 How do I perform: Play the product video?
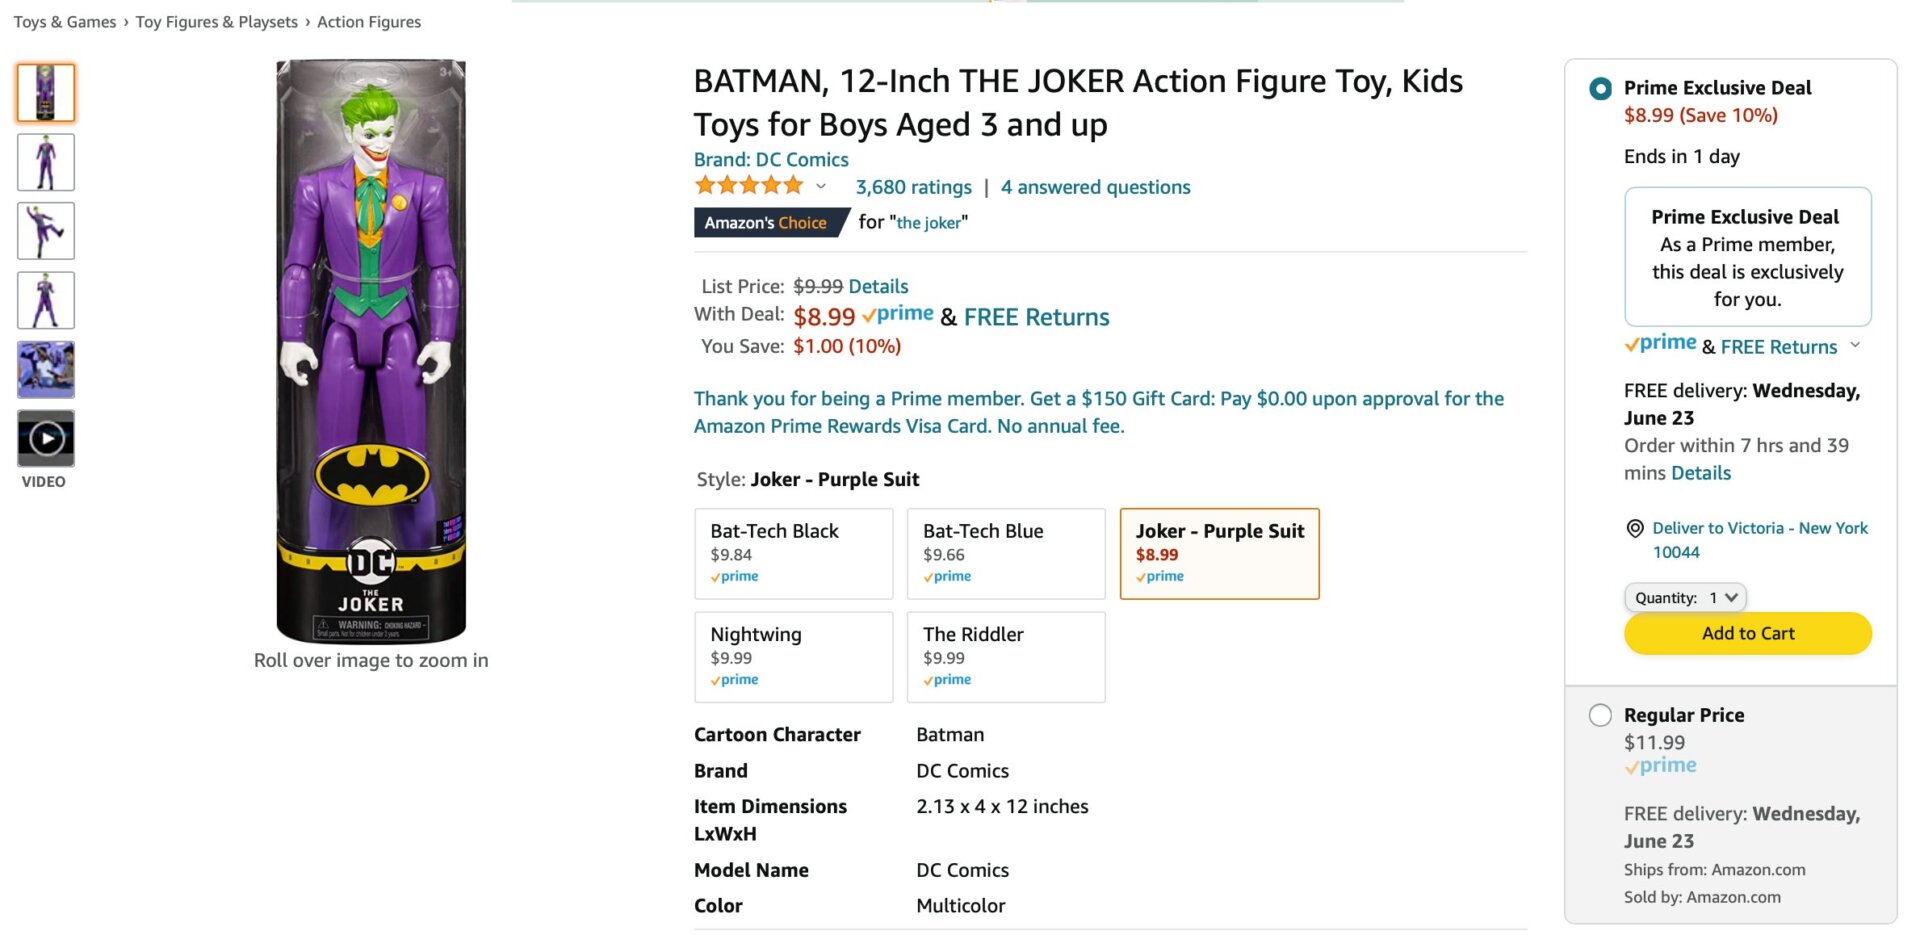[x=45, y=438]
